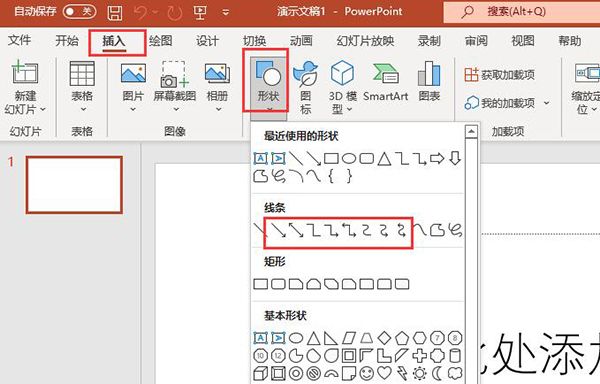Select pentagon in 基本形状 section
This screenshot has height=384, width=600.
point(402,338)
